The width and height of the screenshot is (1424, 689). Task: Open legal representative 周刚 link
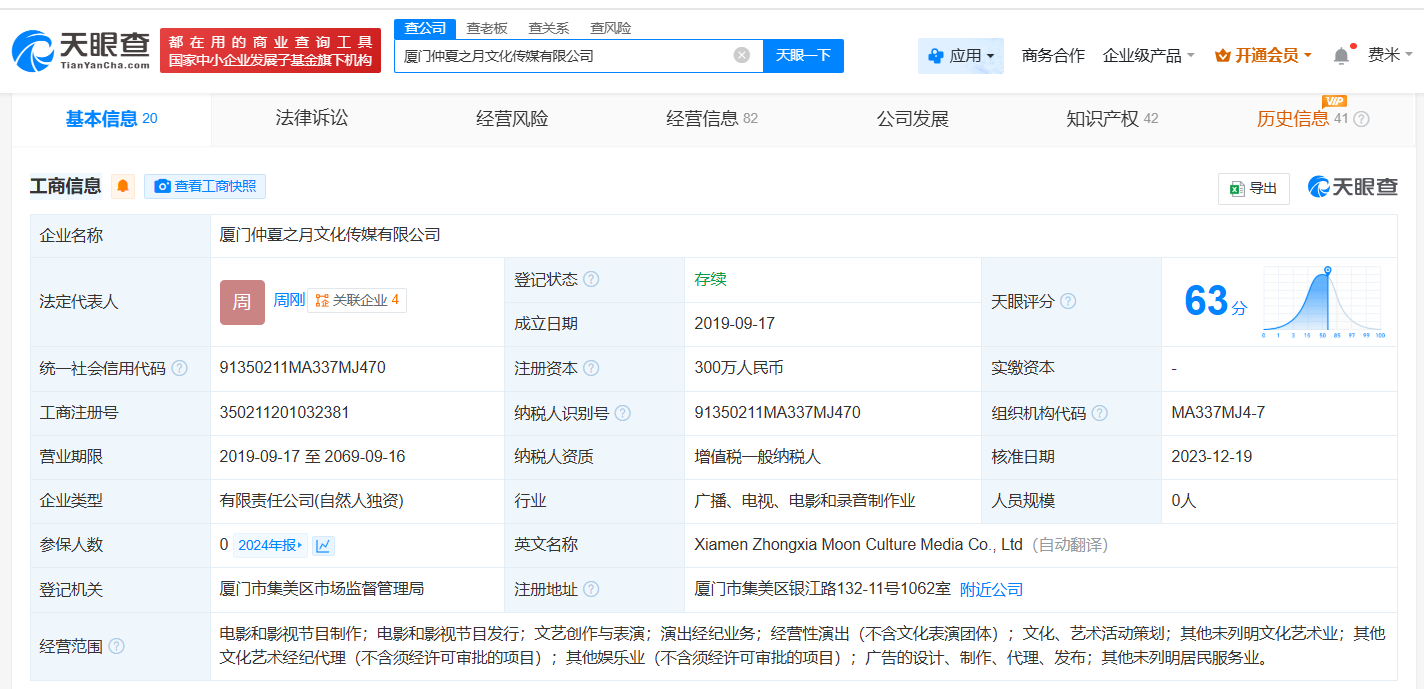289,300
